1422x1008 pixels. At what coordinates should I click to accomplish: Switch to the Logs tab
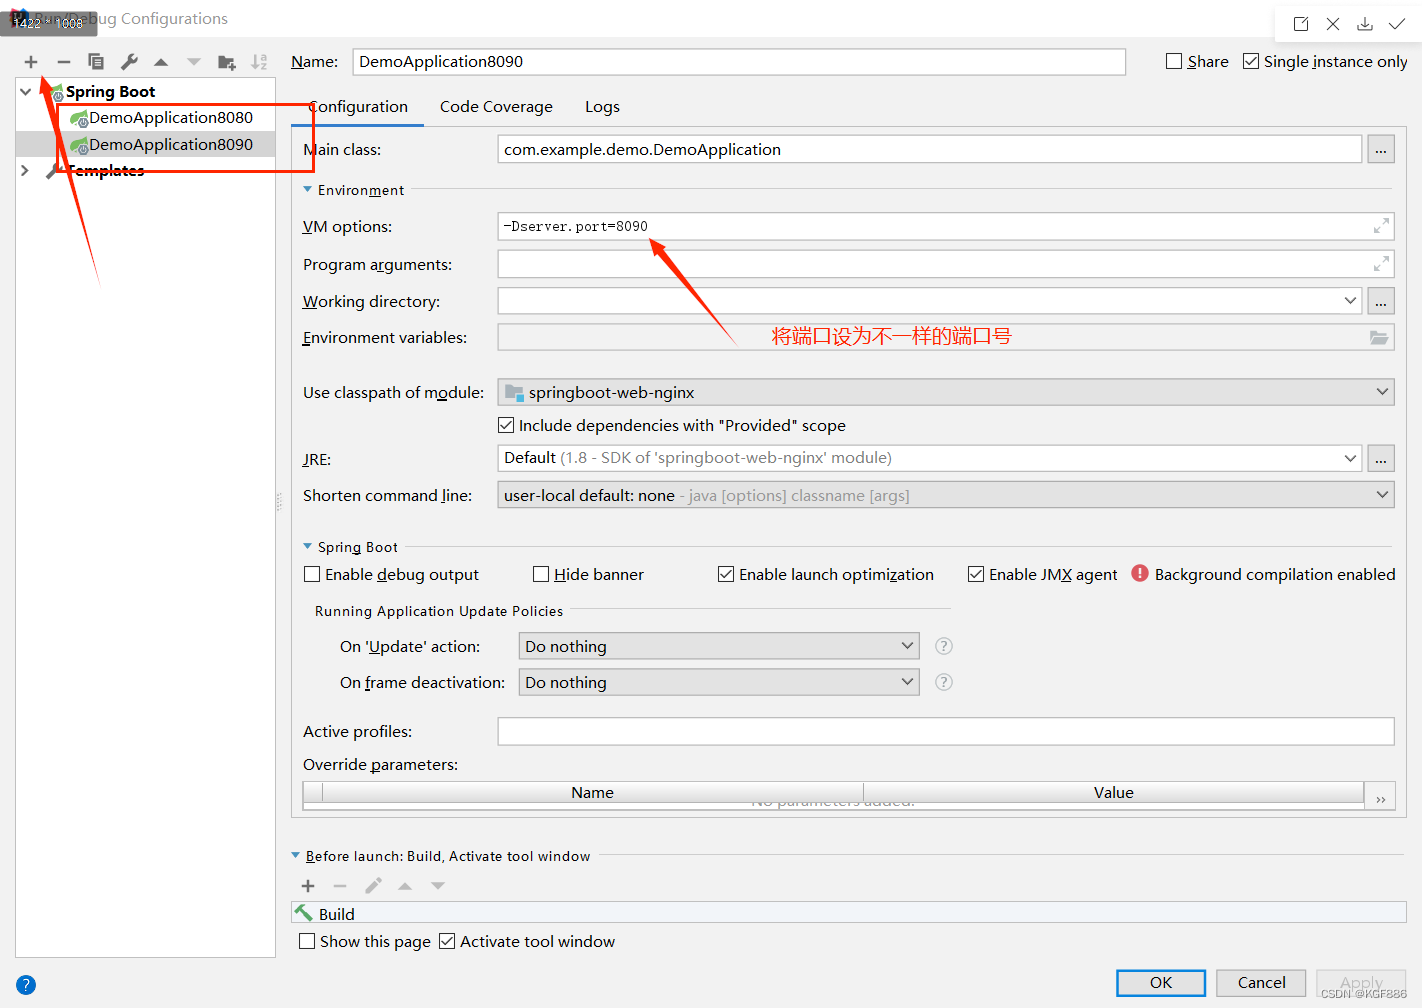[602, 107]
